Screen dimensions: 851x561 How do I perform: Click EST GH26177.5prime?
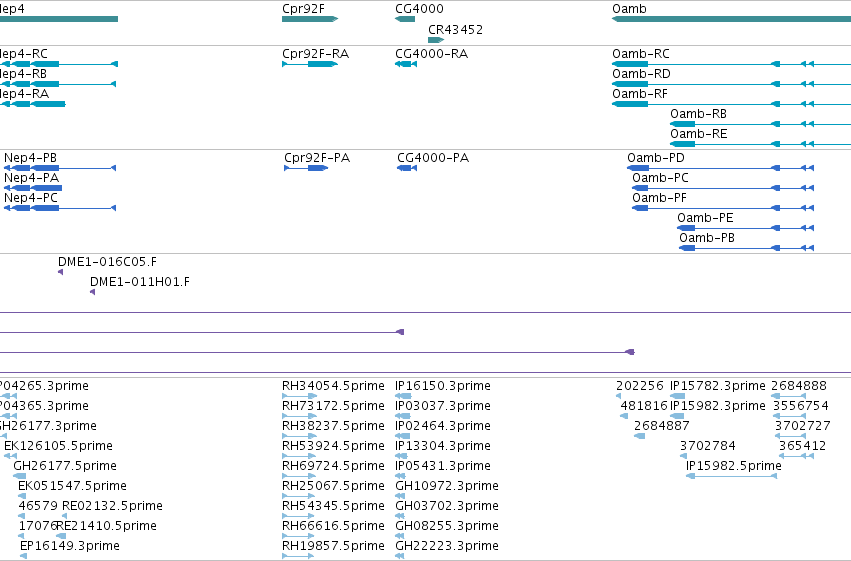[x=65, y=466]
